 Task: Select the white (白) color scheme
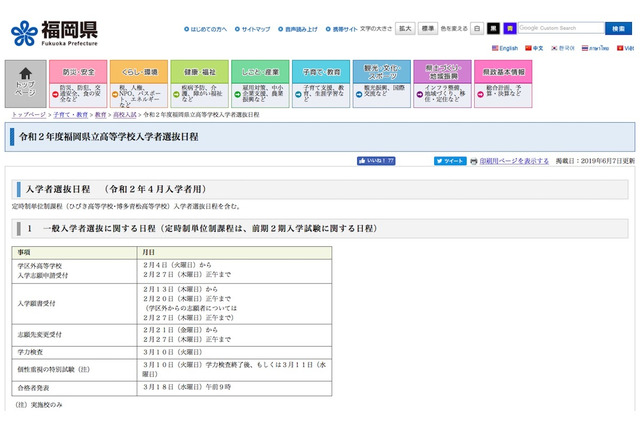click(x=477, y=28)
